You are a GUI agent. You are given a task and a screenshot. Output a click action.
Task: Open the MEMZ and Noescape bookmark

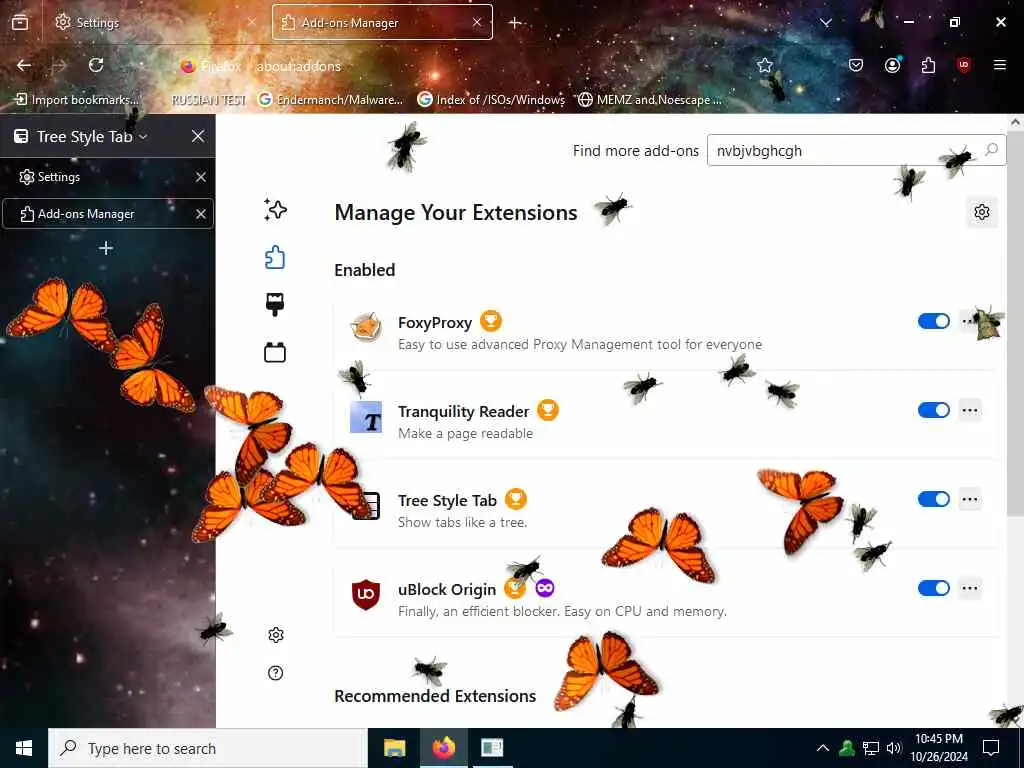tap(649, 99)
